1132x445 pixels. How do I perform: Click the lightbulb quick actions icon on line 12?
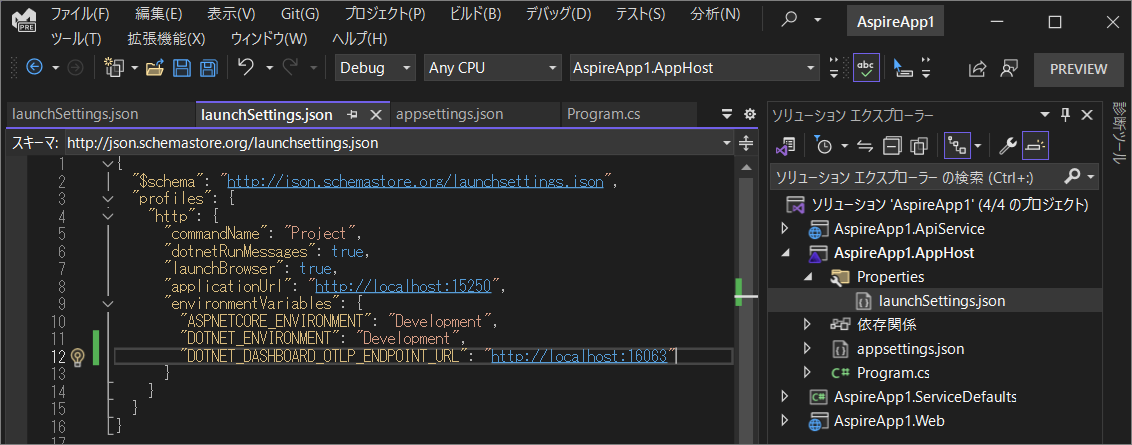coord(77,356)
